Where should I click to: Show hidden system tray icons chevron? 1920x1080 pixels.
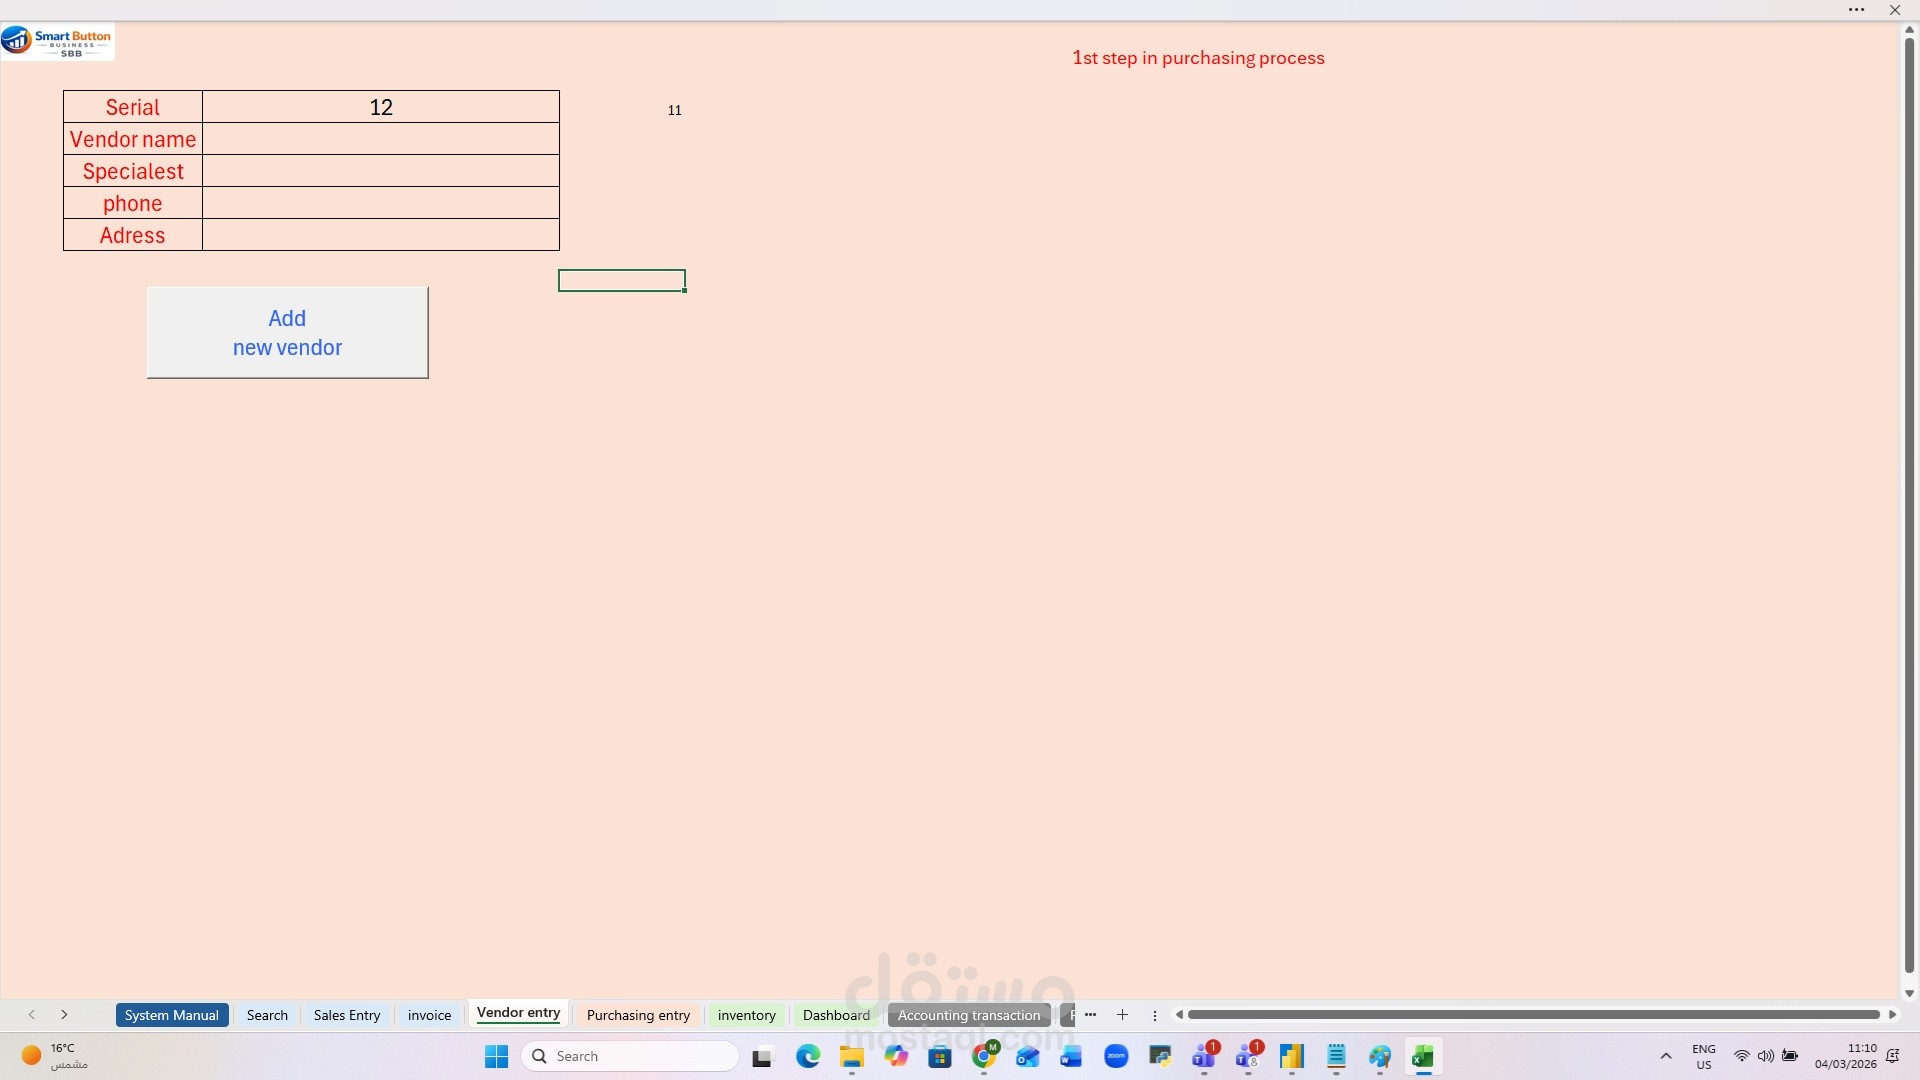coord(1666,1056)
